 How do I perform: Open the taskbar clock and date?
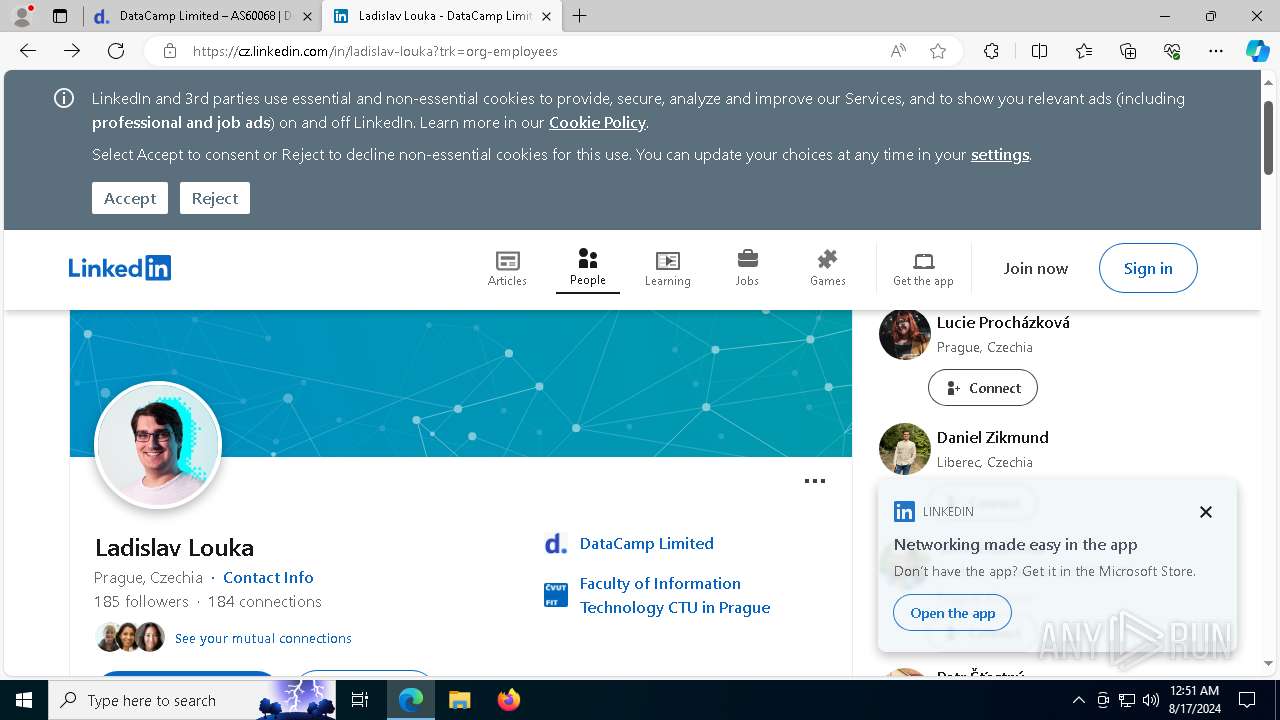[1193, 700]
